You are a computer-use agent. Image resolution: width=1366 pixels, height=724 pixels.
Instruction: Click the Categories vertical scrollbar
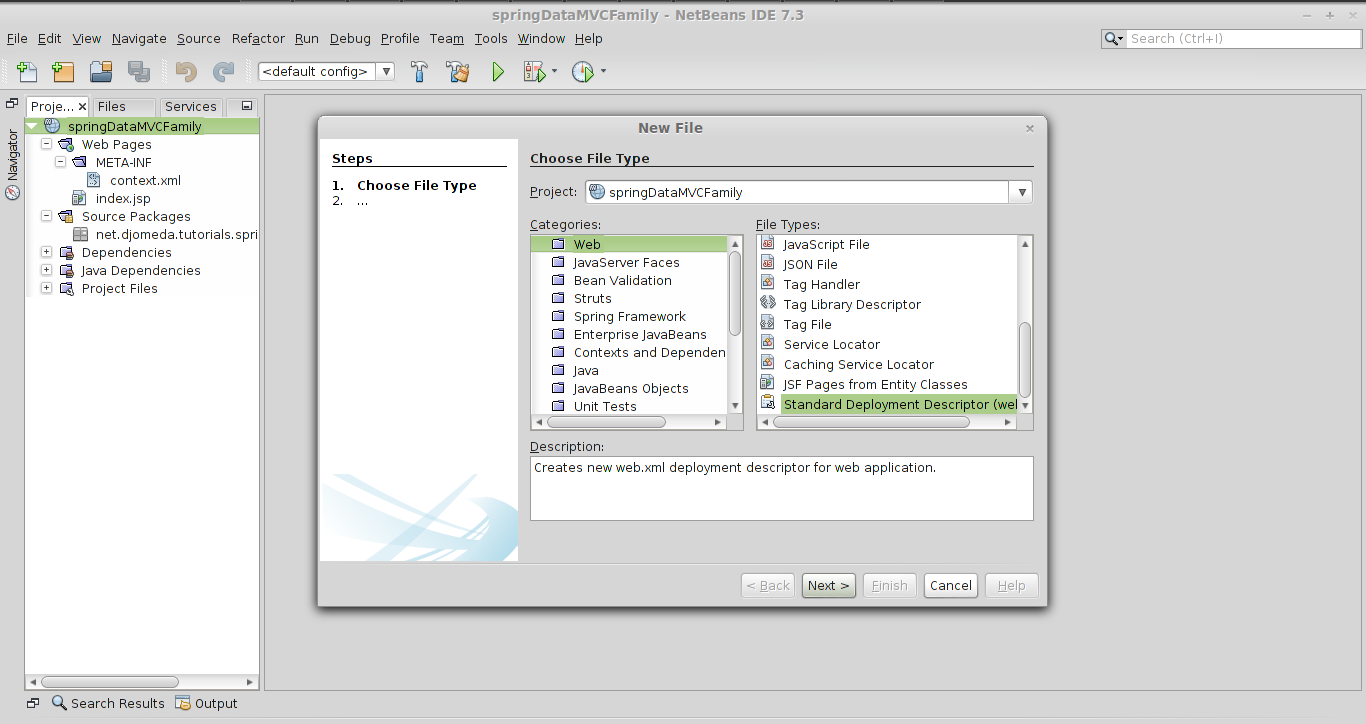click(x=736, y=292)
